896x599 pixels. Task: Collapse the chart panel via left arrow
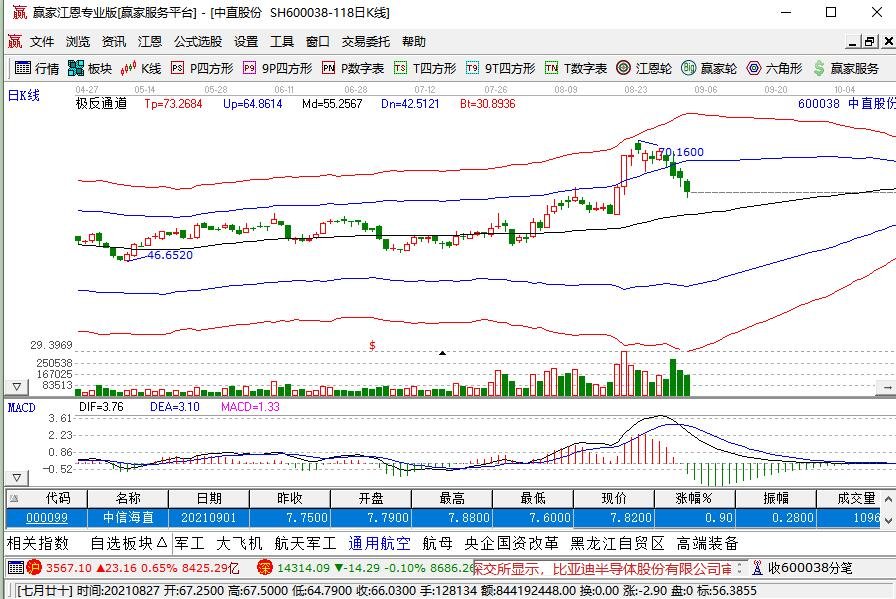(14, 384)
